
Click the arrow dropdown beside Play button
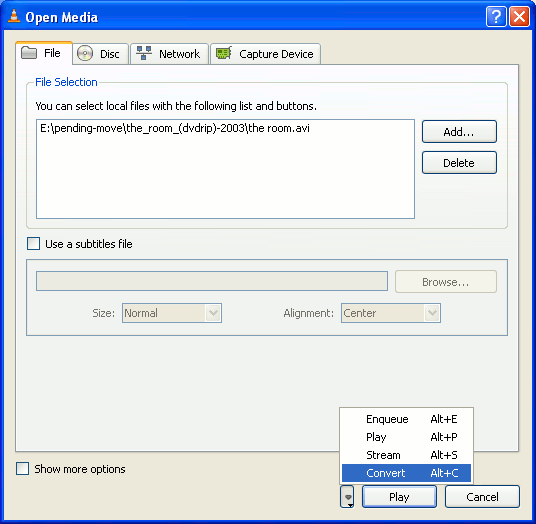[347, 497]
